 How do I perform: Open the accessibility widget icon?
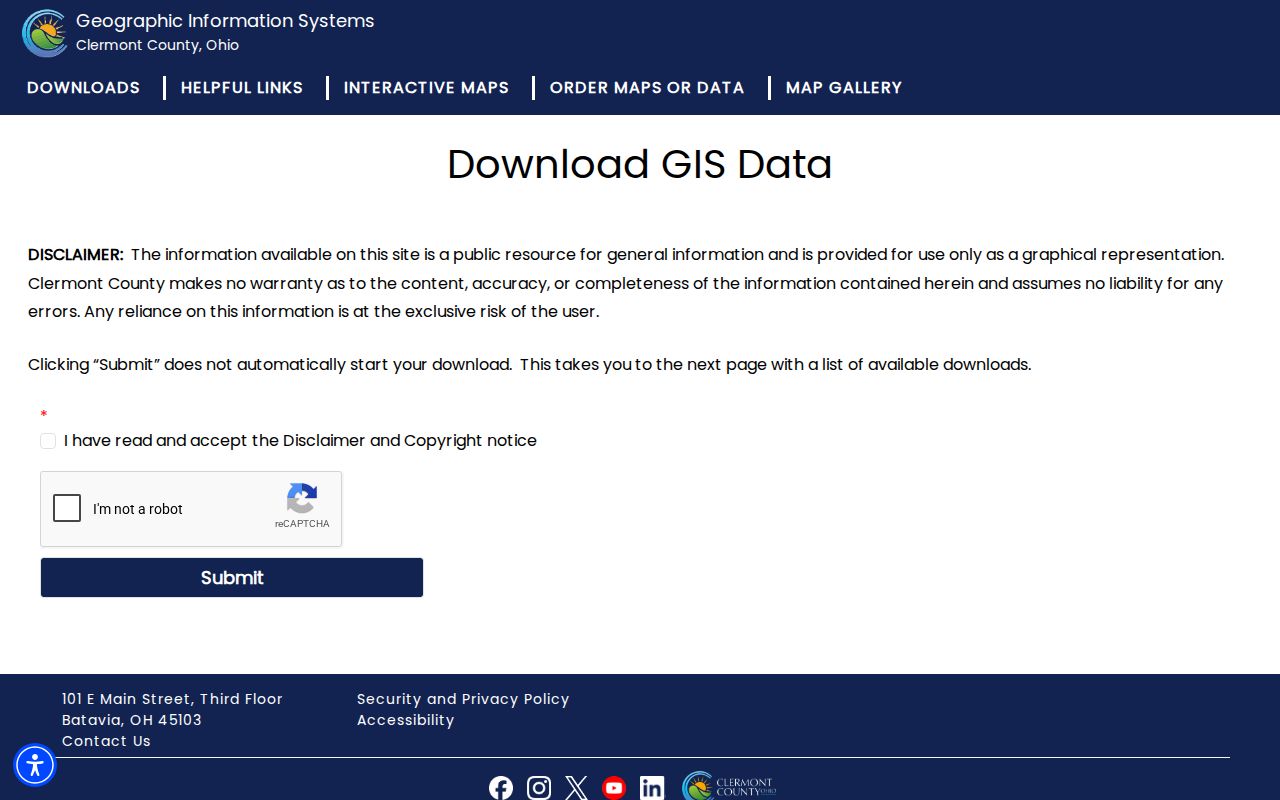[35, 765]
